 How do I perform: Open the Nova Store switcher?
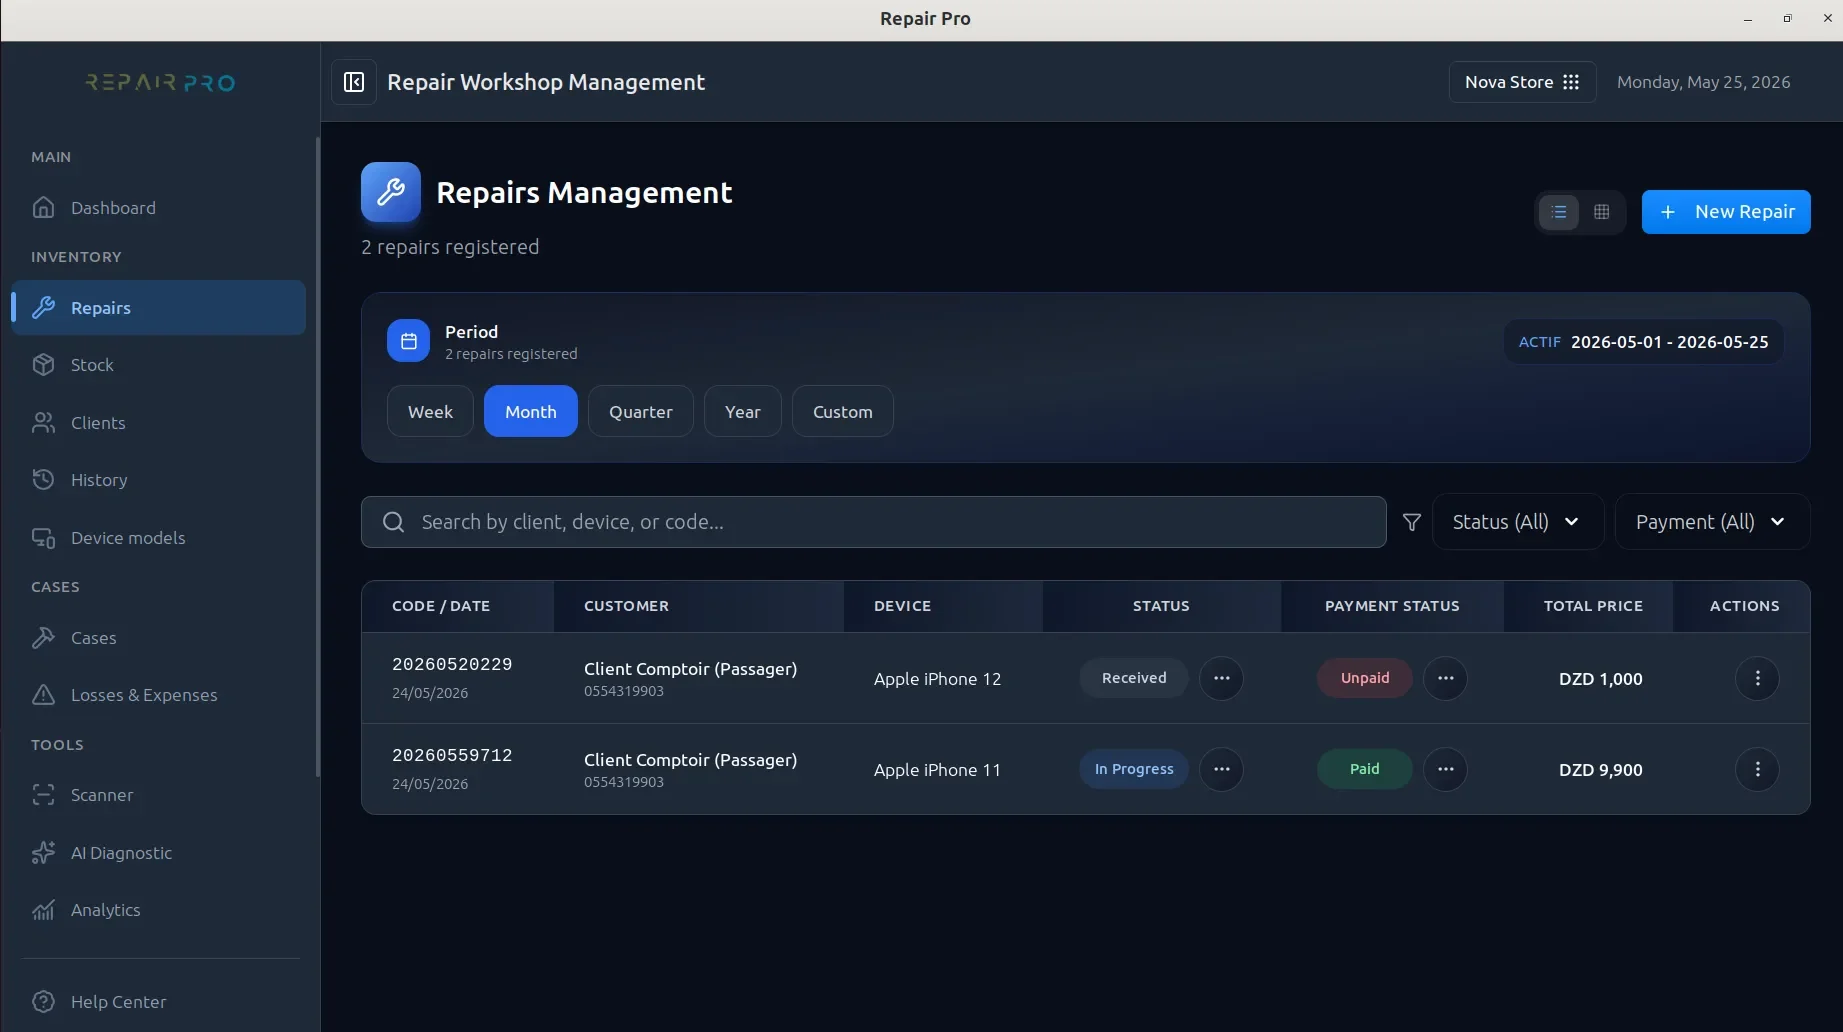[x=1522, y=82]
